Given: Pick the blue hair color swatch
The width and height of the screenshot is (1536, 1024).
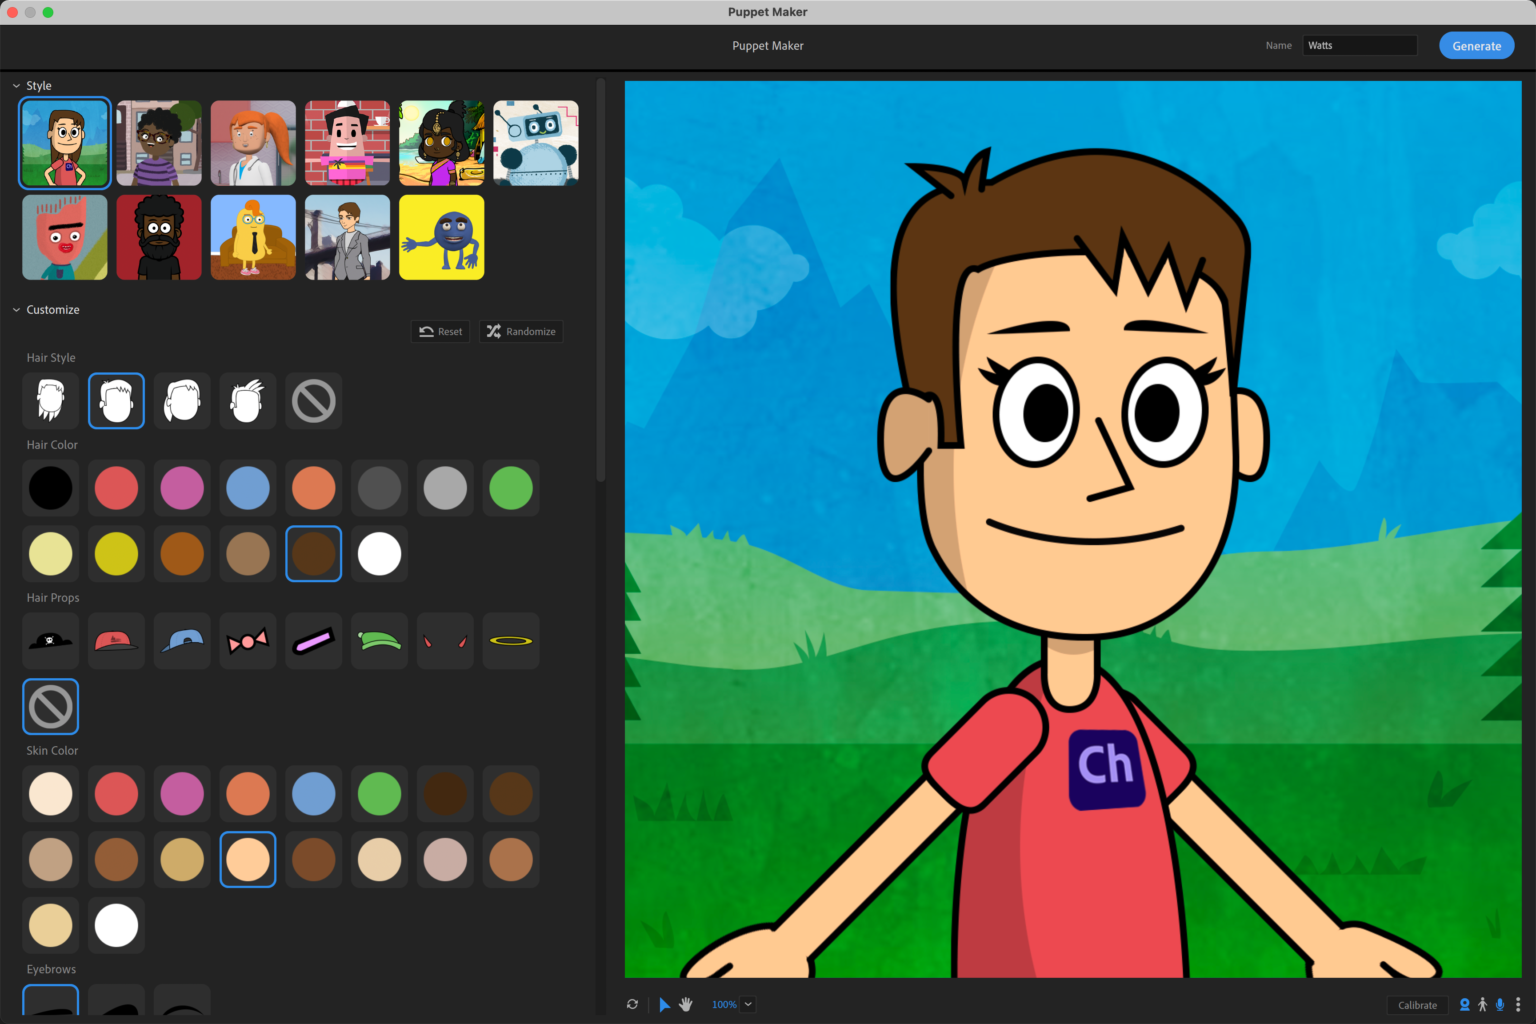Looking at the screenshot, I should [248, 488].
